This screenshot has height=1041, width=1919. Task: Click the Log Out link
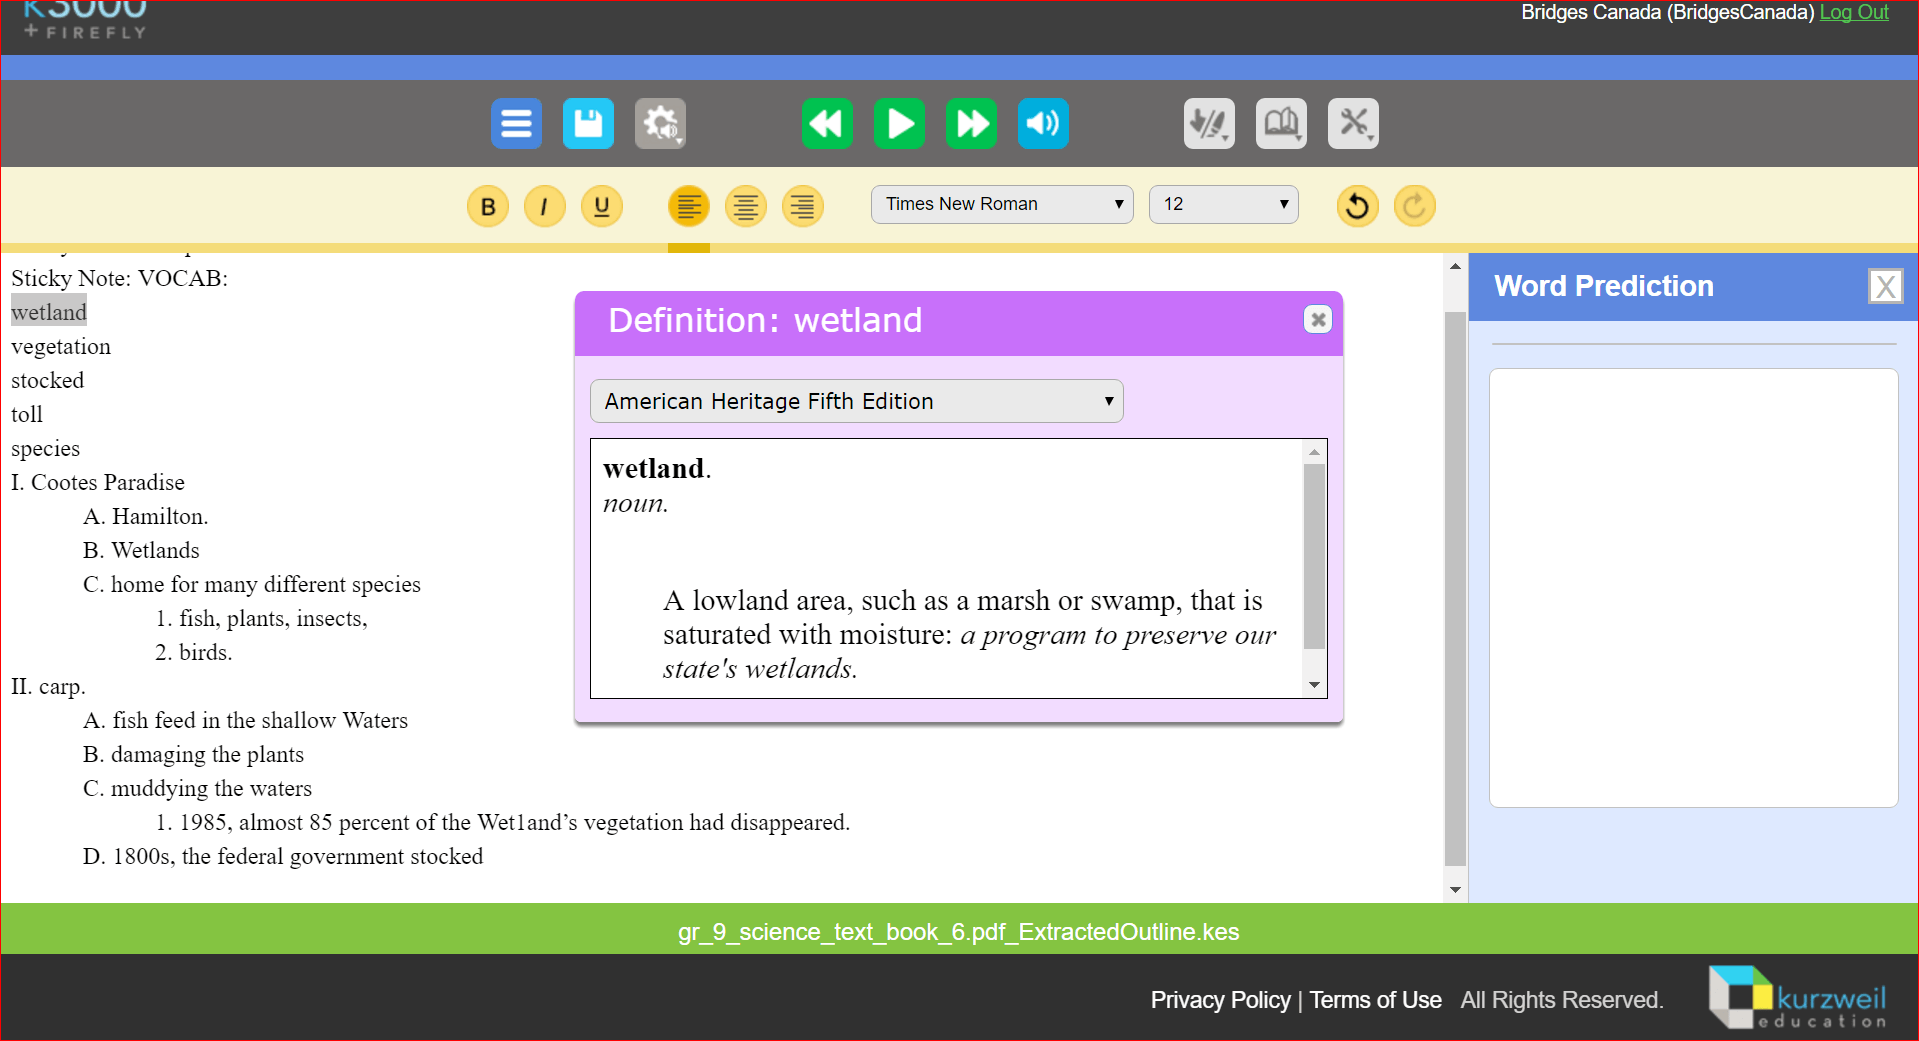pos(1853,13)
